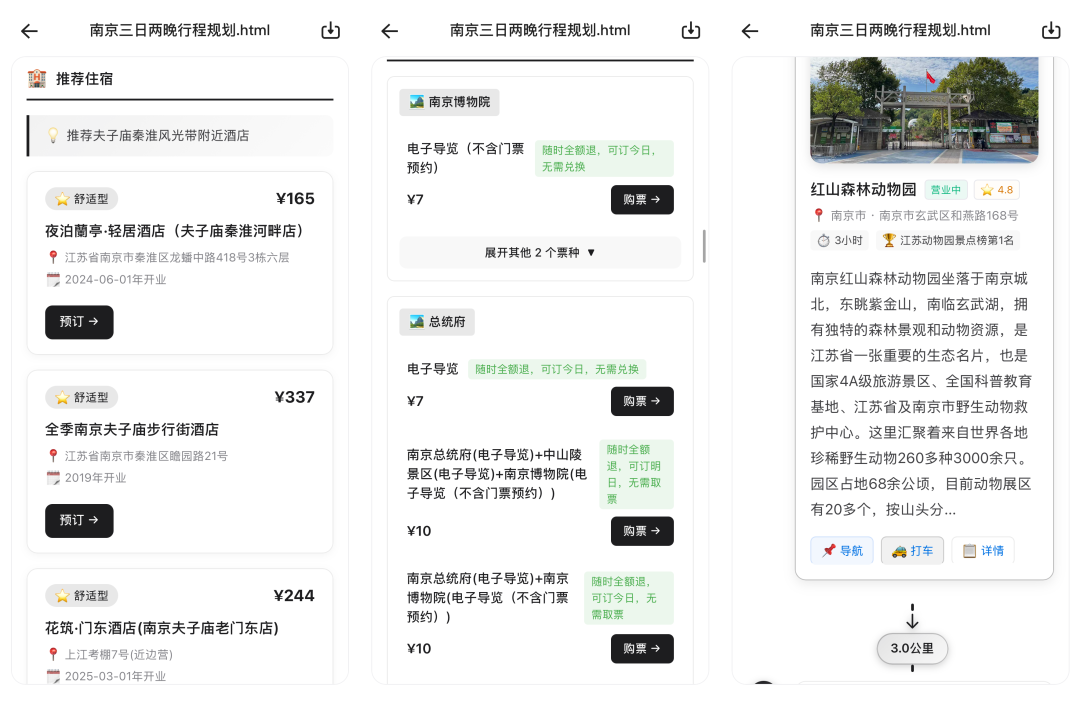Buy 总统府 电子导览 ¥7 ticket
Image resolution: width=1080 pixels, height=727 pixels.
point(642,401)
